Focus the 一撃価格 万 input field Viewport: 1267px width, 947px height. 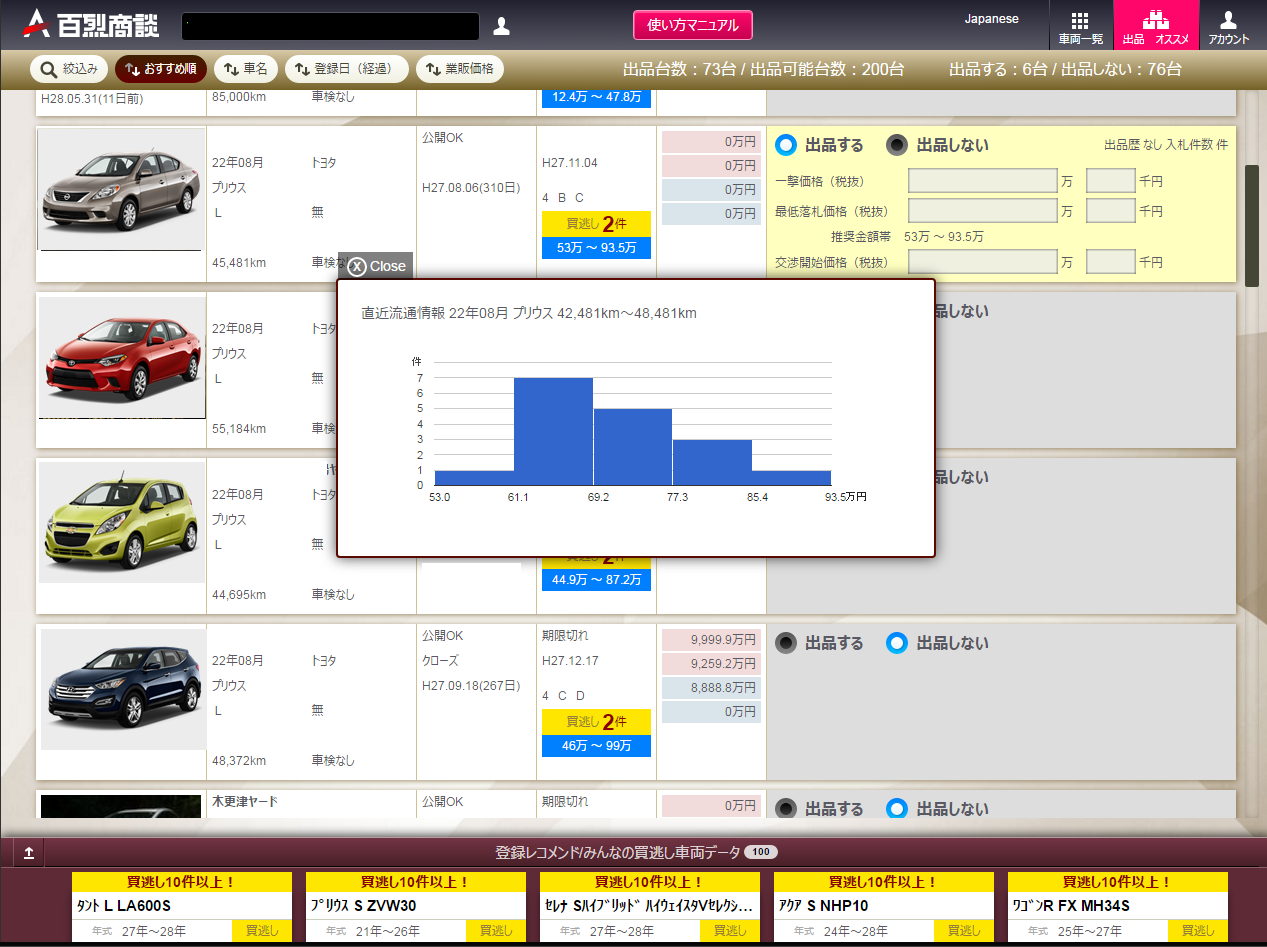[x=983, y=181]
